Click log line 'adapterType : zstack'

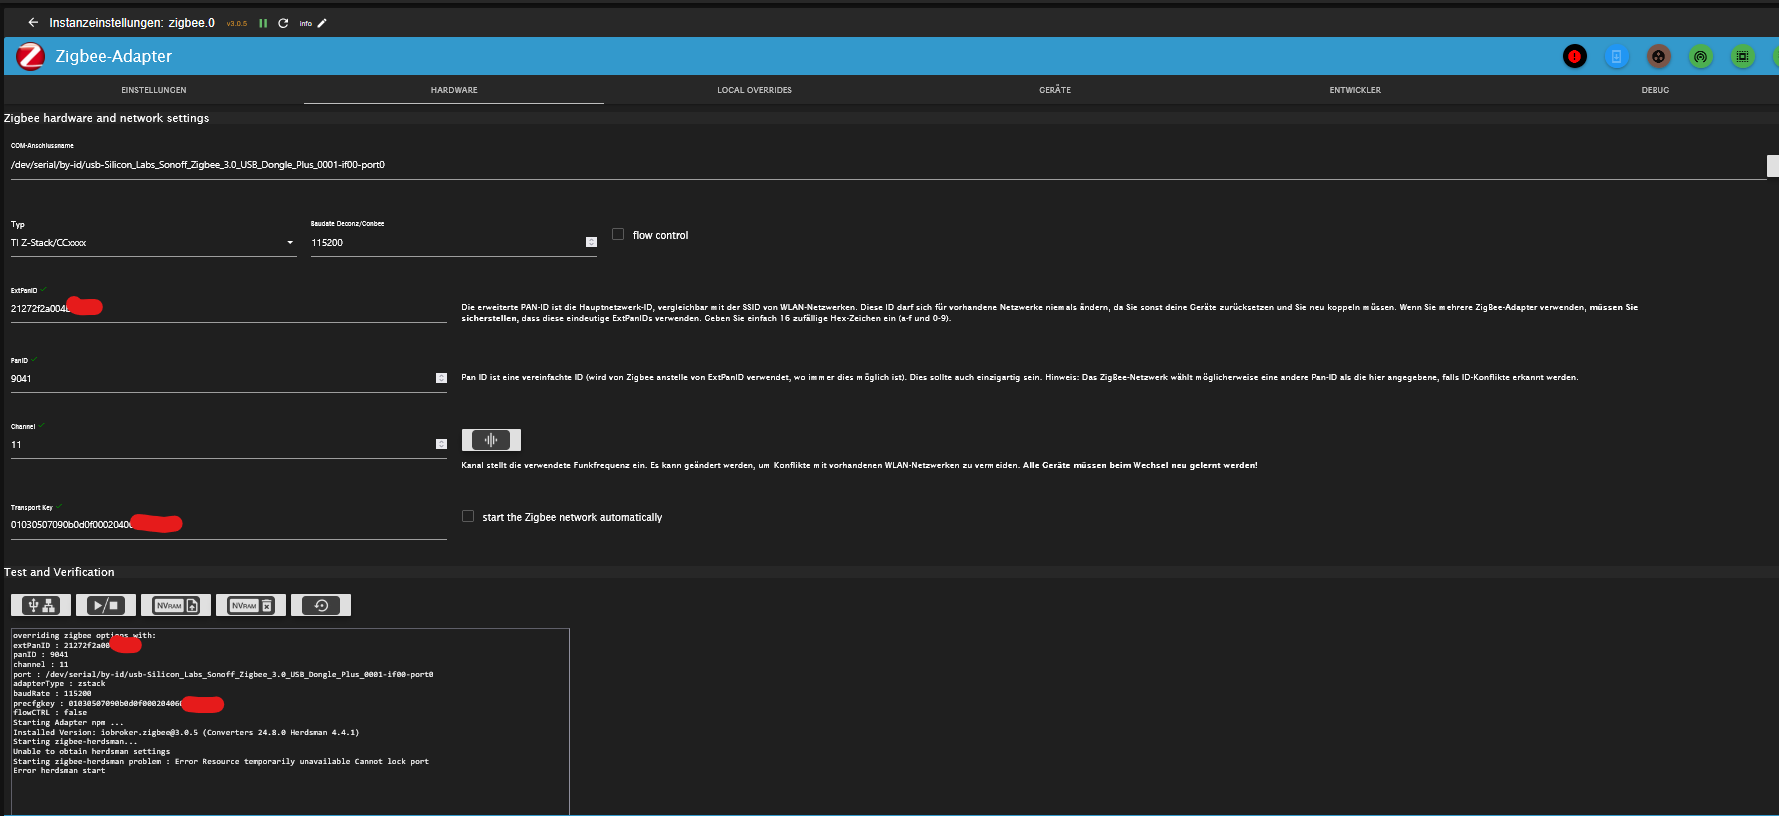click(x=59, y=684)
